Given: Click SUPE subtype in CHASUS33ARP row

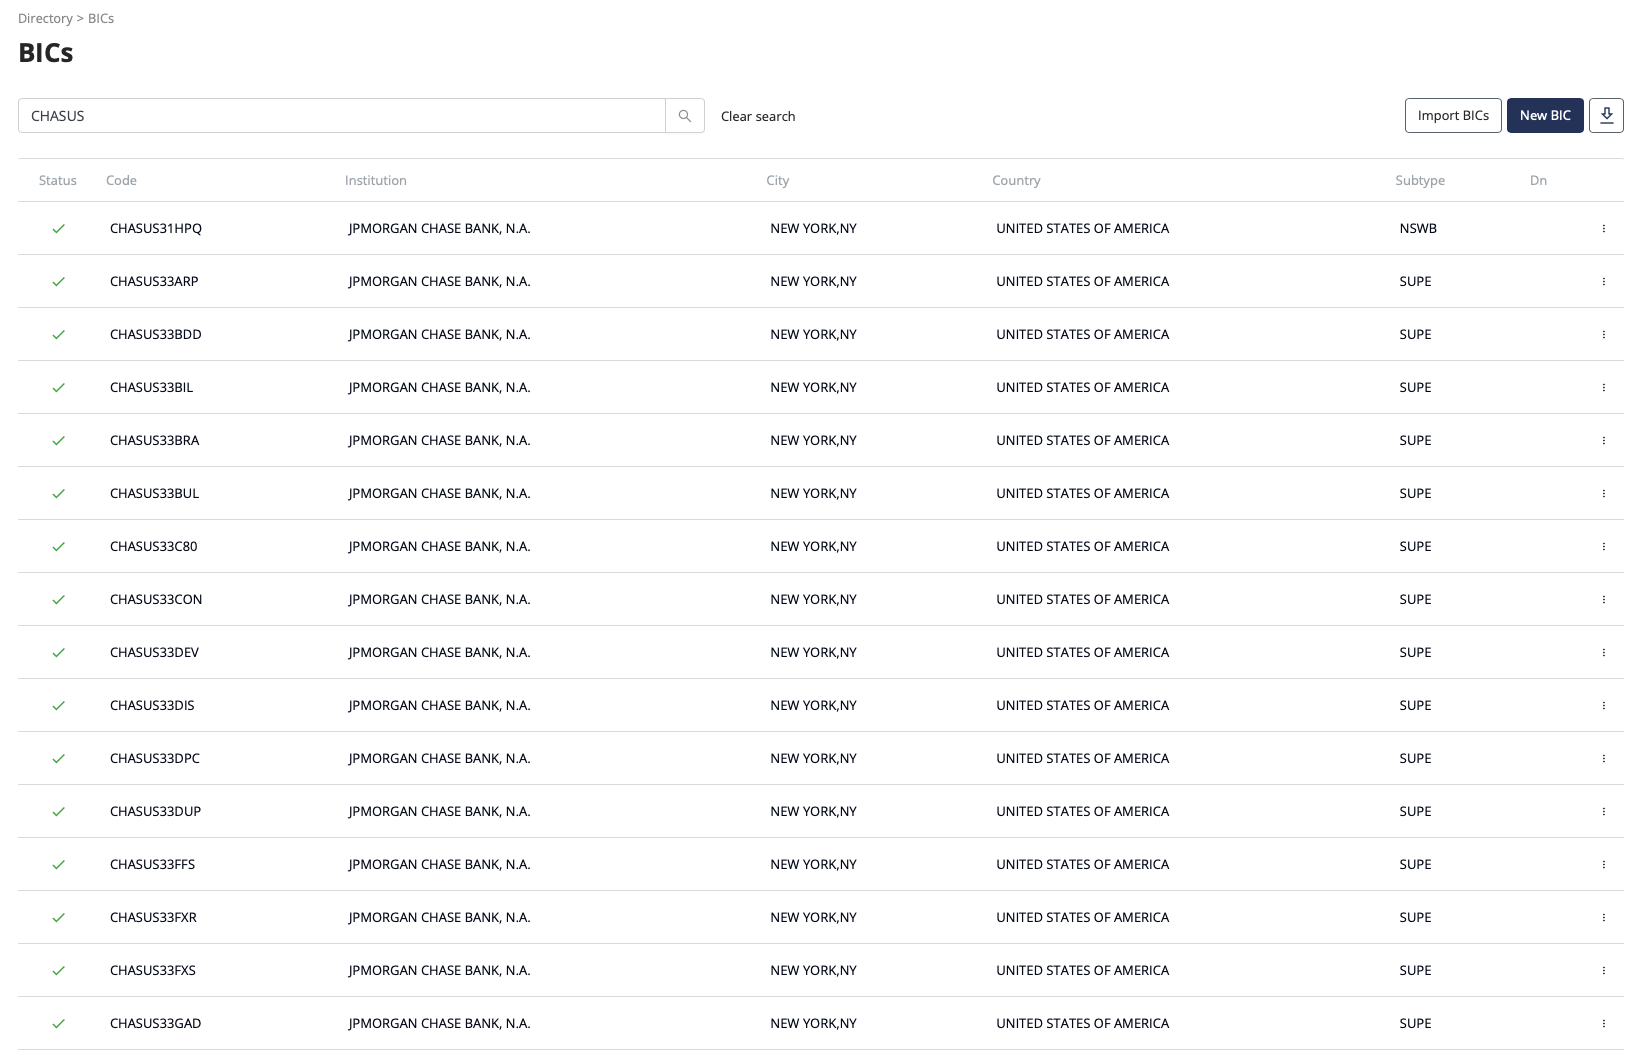Looking at the screenshot, I should pyautogui.click(x=1415, y=282).
